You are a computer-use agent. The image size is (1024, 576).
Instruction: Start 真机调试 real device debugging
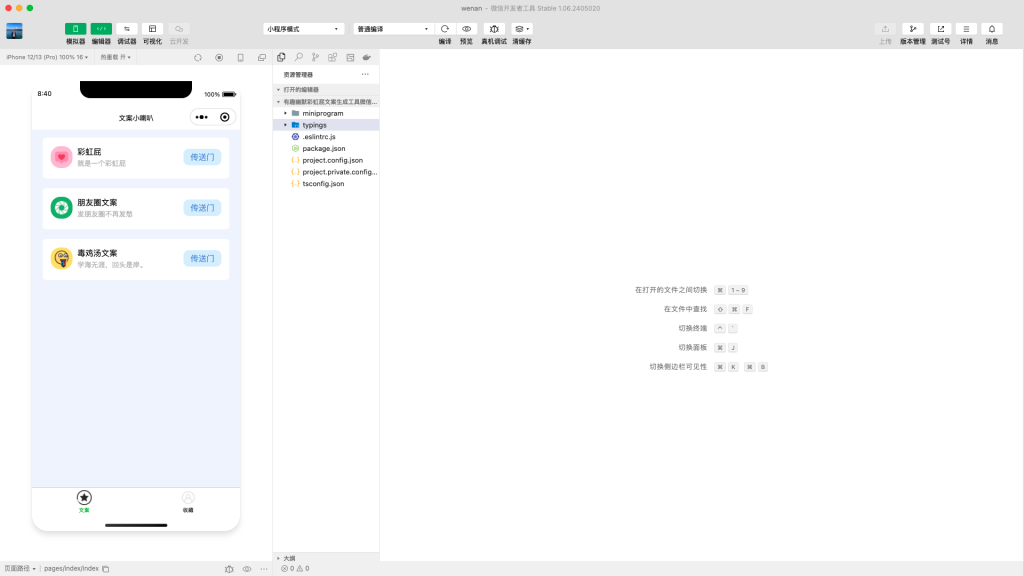click(494, 29)
